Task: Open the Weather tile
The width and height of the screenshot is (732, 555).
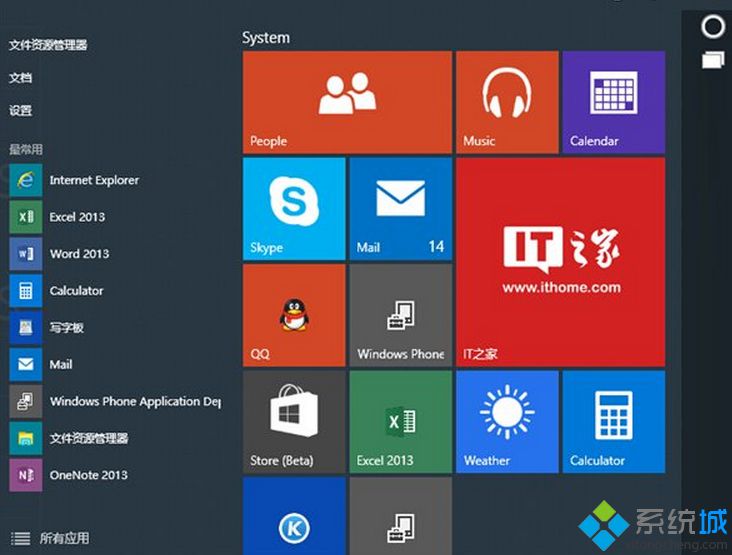Action: 507,422
